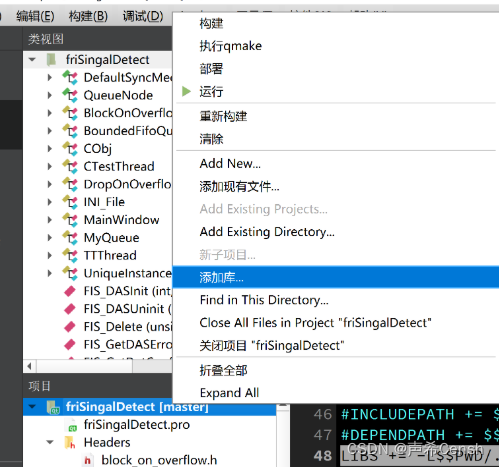Expand the INI_File class node
Viewport: 499px width, 467px height.
50,202
